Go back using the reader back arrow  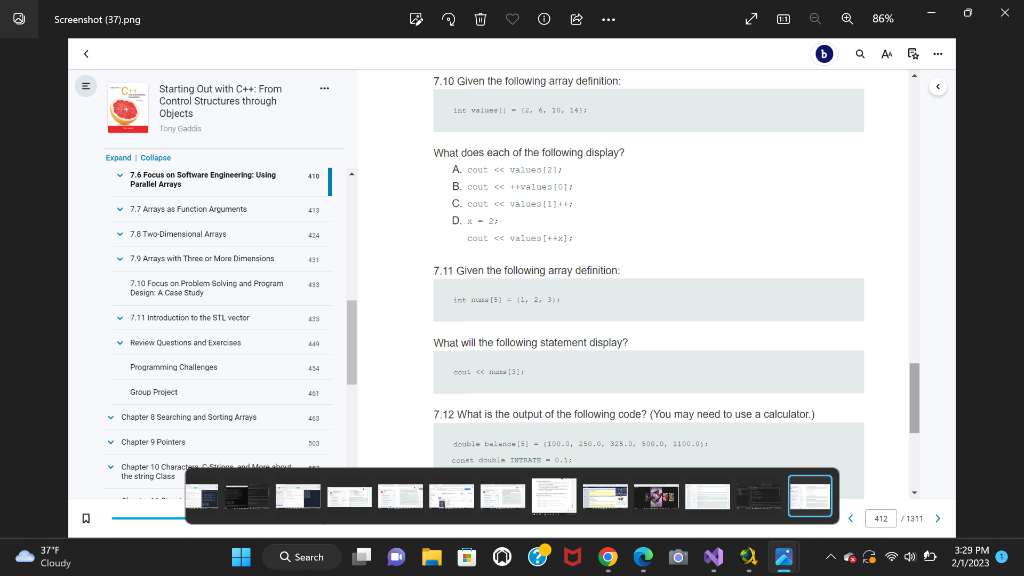pyautogui.click(x=86, y=54)
